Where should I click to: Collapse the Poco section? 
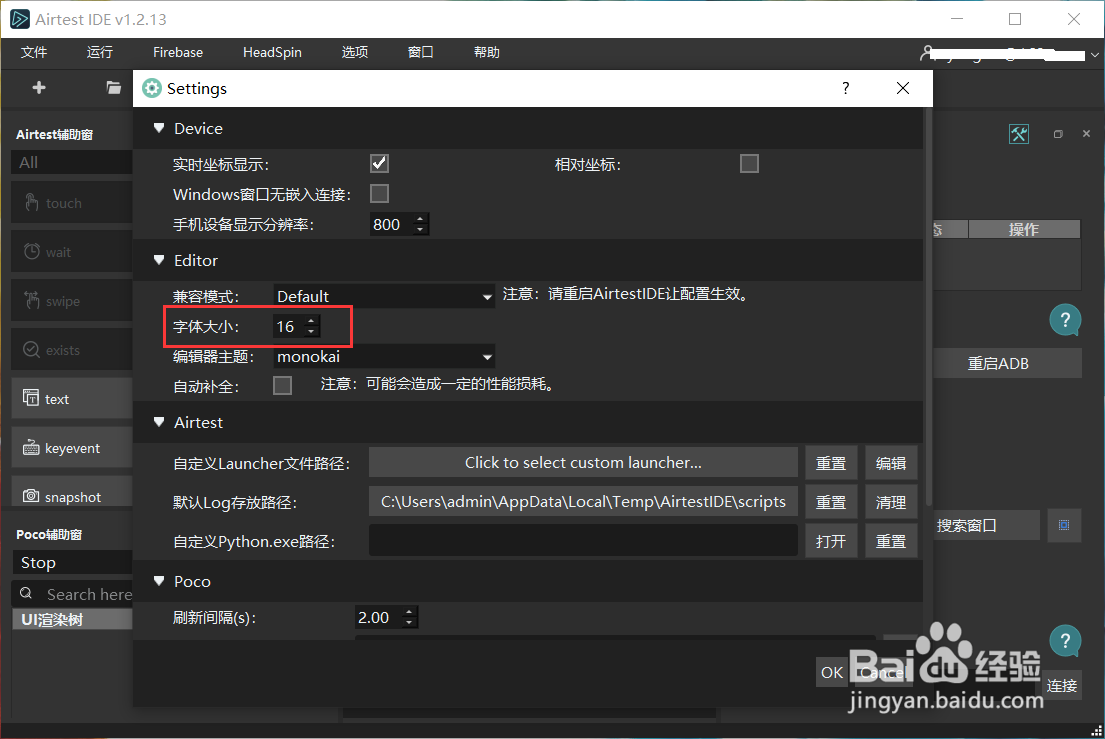point(159,581)
